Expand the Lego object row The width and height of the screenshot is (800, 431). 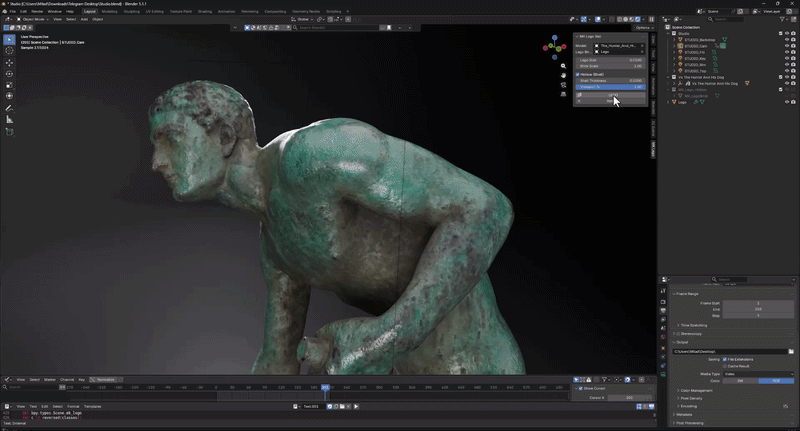pyautogui.click(x=668, y=102)
